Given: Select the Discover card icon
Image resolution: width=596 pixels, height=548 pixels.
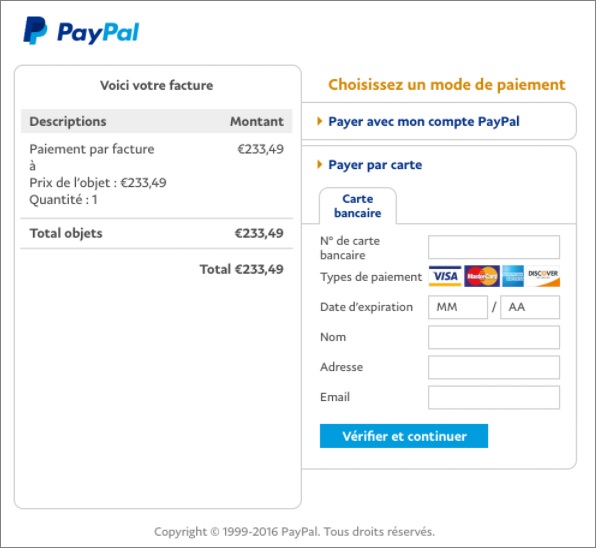Looking at the screenshot, I should pyautogui.click(x=543, y=276).
